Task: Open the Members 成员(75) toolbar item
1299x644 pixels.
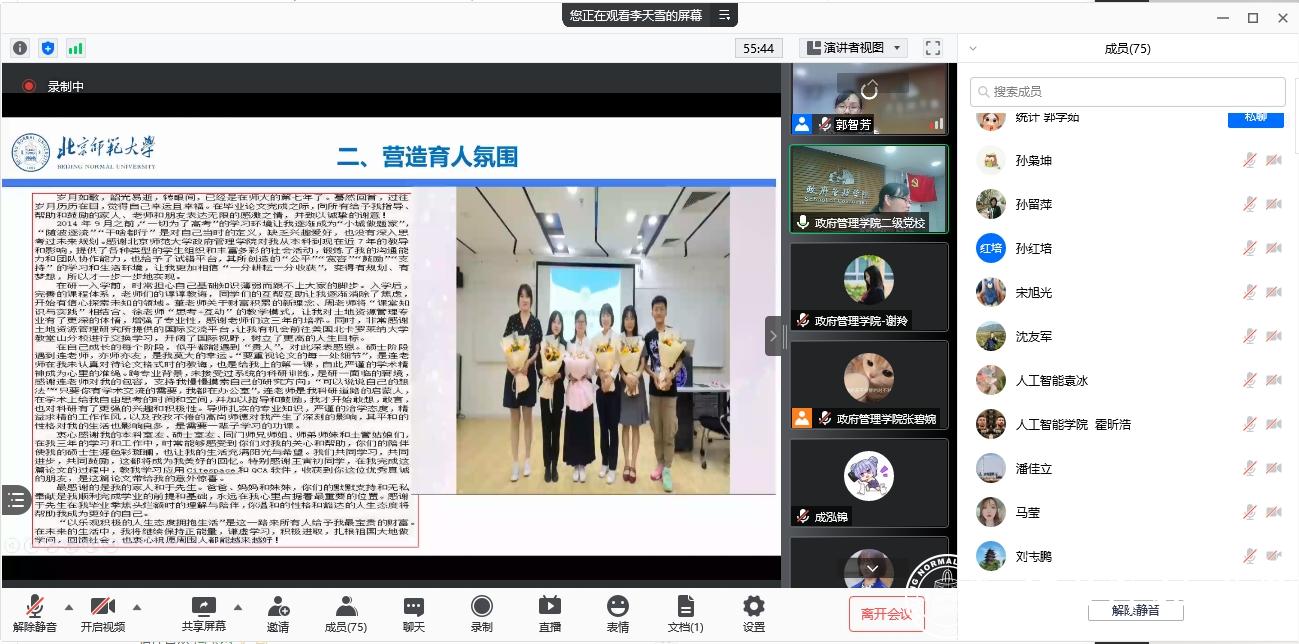Action: pyautogui.click(x=345, y=611)
